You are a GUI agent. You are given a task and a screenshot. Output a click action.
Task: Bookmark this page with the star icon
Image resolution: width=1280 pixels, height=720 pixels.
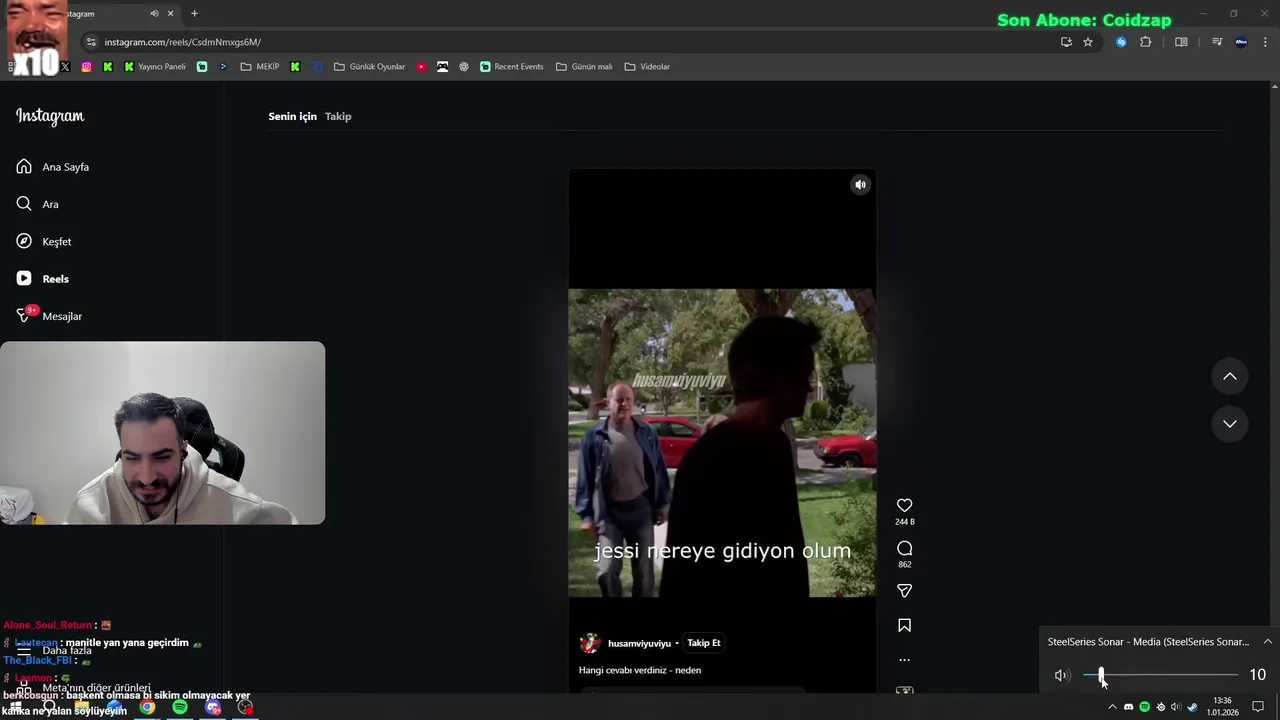(x=1088, y=42)
